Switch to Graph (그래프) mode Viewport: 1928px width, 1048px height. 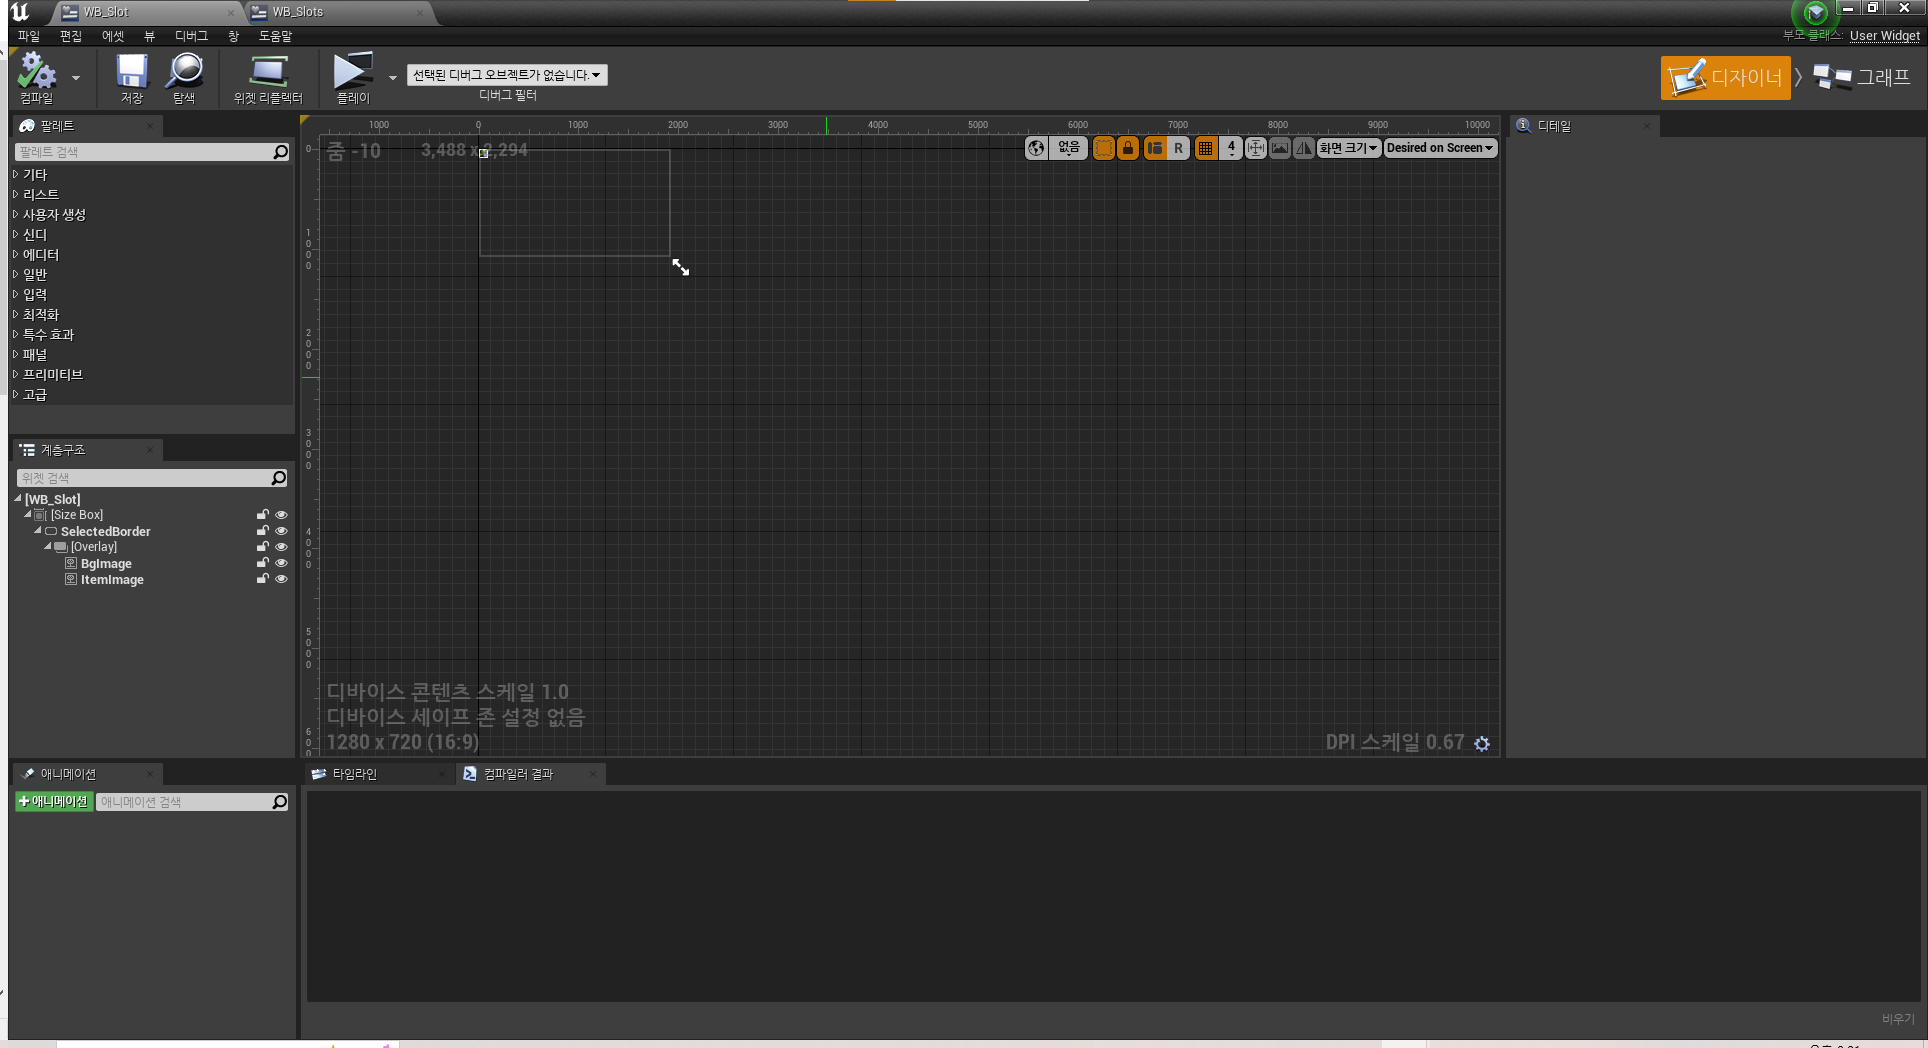(x=1861, y=77)
